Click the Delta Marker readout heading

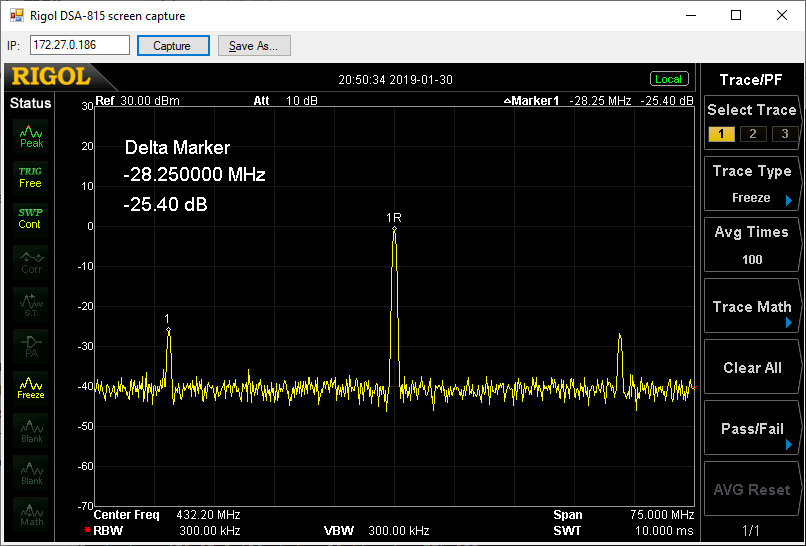pos(177,148)
